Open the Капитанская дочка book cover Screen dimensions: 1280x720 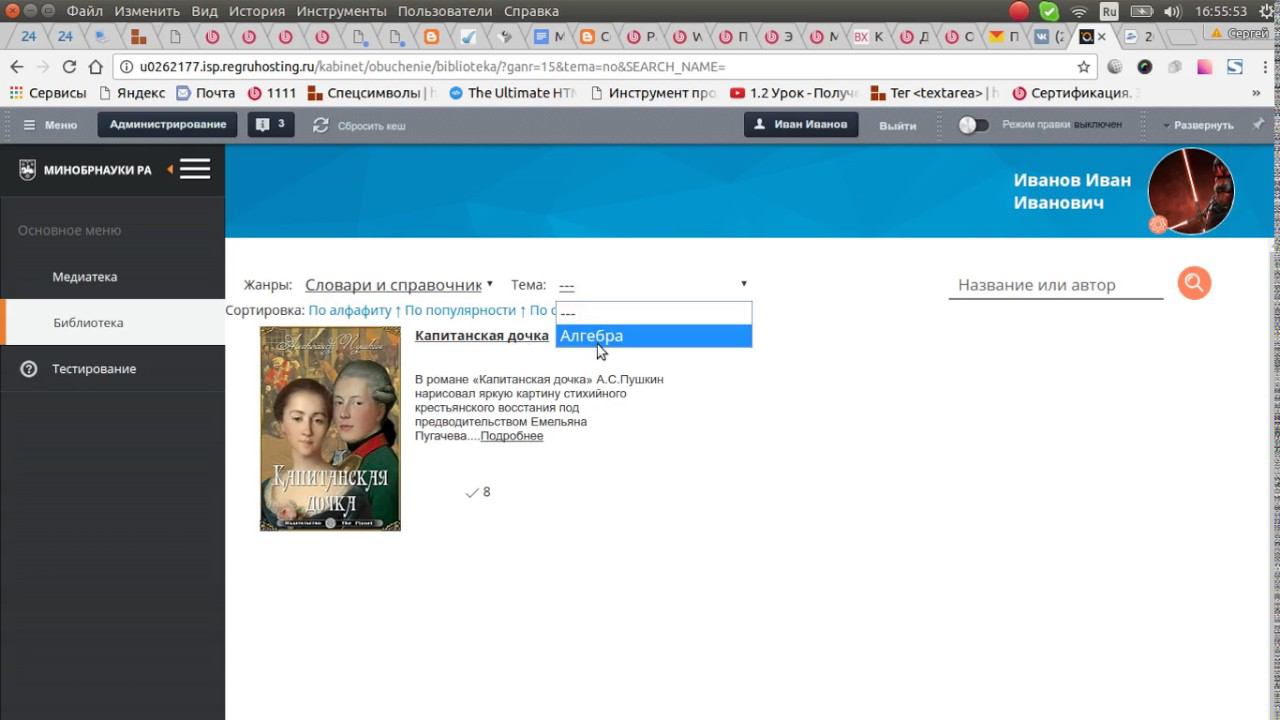[x=330, y=428]
